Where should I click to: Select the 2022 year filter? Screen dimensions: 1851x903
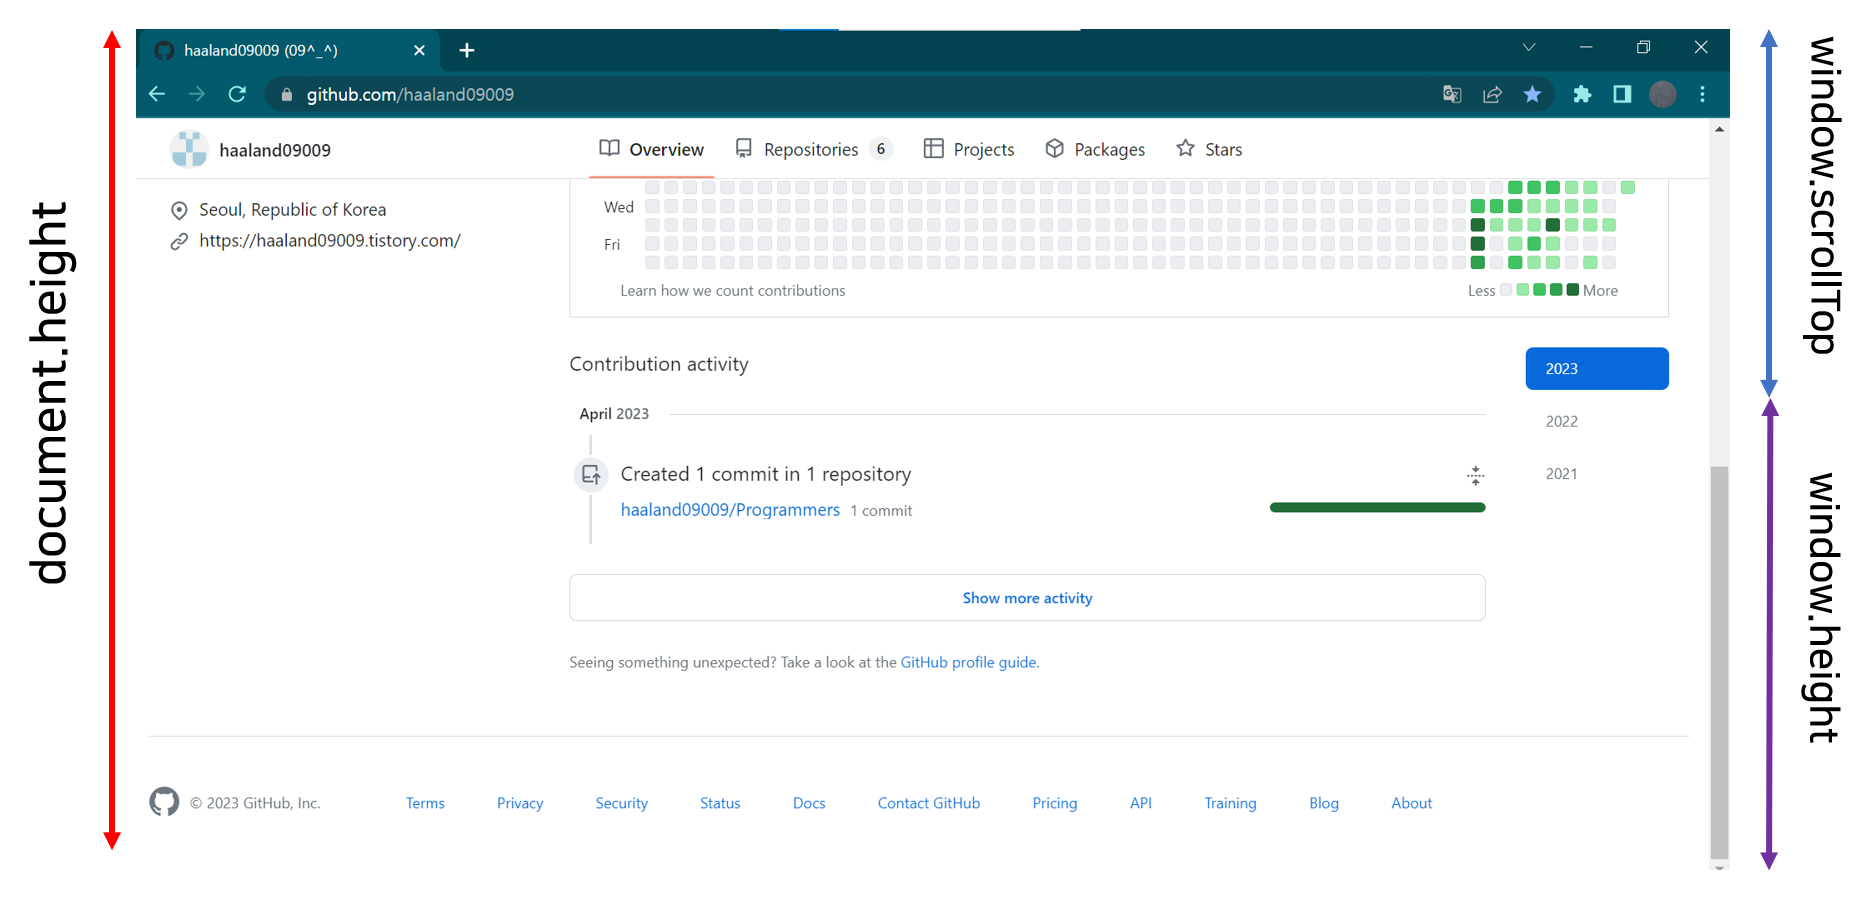[x=1561, y=422]
